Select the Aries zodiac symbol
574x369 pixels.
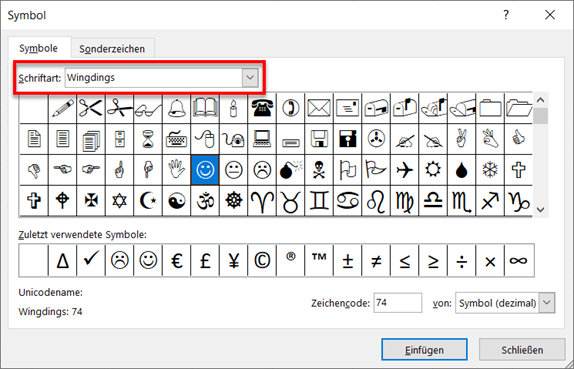click(262, 201)
